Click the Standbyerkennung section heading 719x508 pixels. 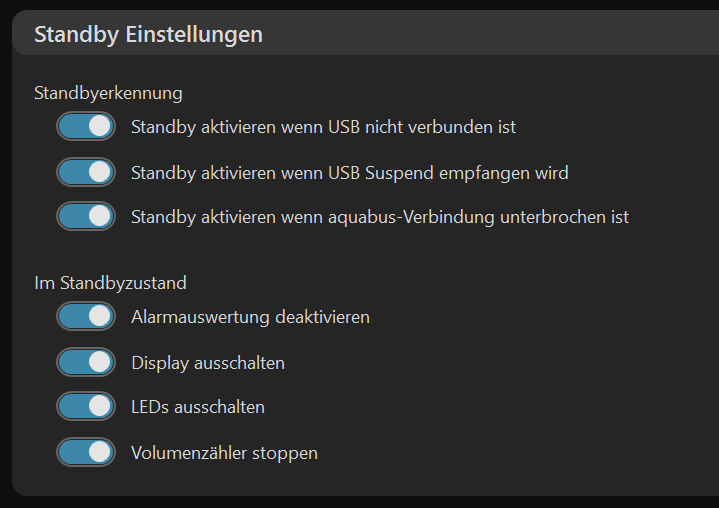[x=108, y=93]
